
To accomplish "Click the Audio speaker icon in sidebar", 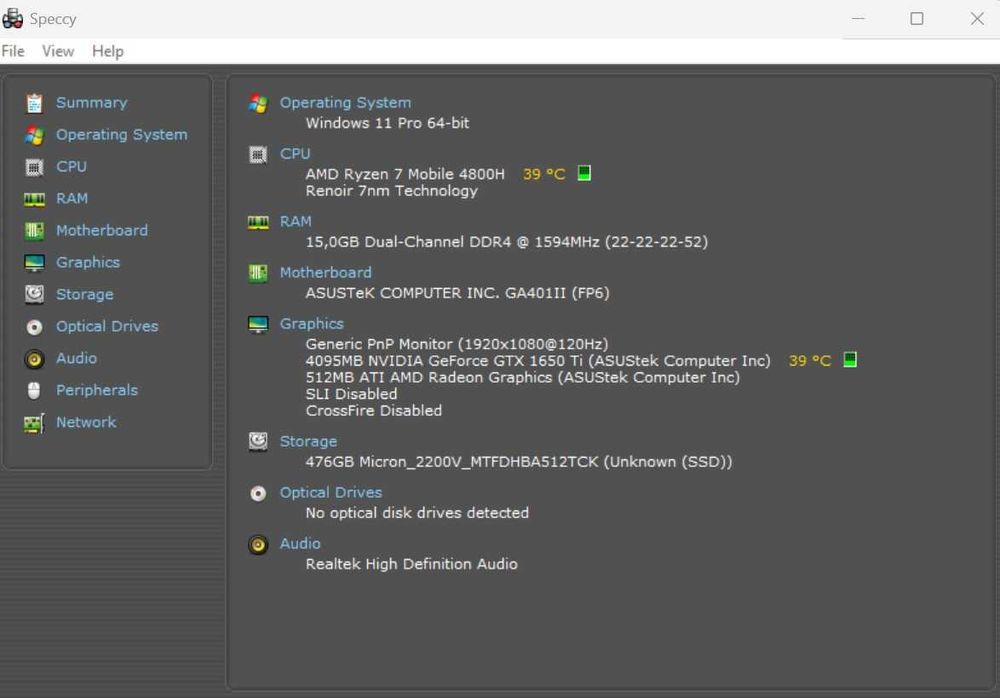I will [x=34, y=359].
